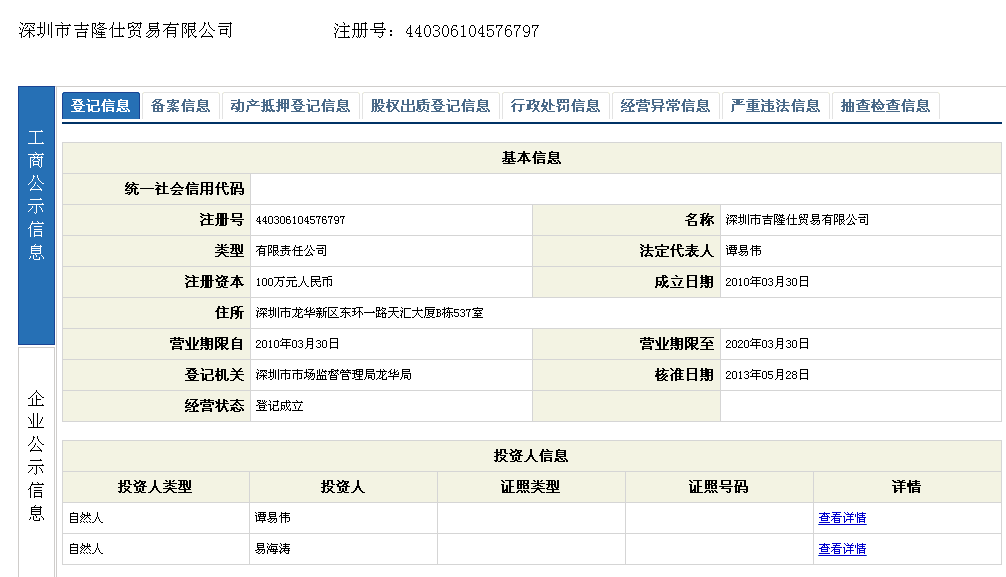Switch to the 备案信息 tab

pos(180,106)
